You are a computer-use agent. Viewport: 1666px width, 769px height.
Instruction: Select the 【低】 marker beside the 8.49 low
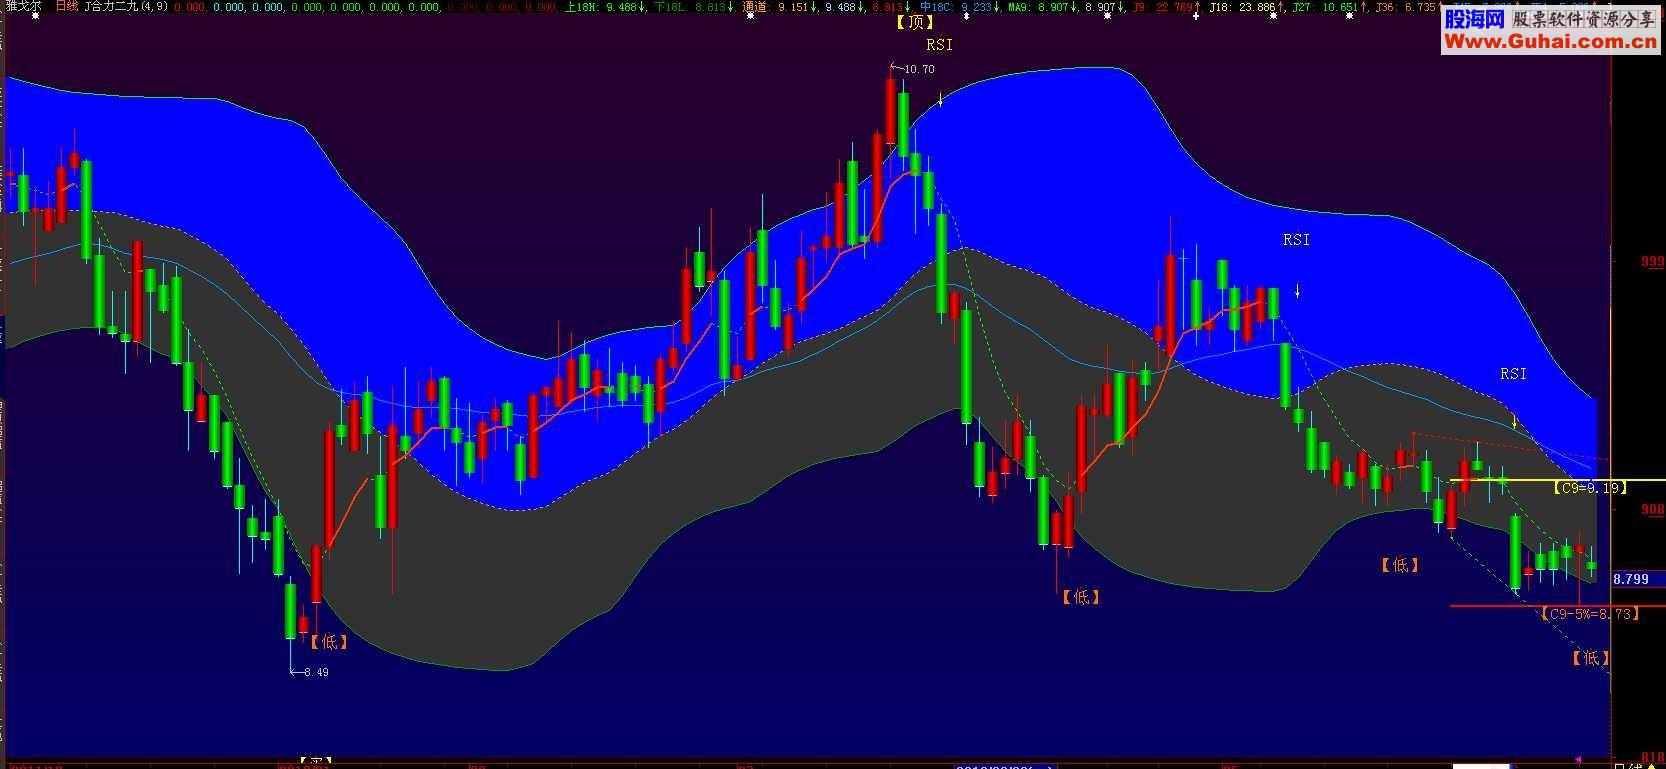328,642
